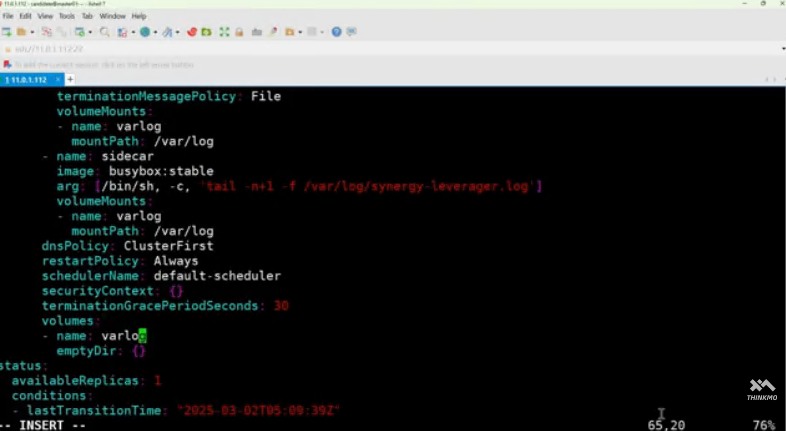Click the padlock lock-screen icon
This screenshot has height=431, width=786.
click(x=239, y=32)
